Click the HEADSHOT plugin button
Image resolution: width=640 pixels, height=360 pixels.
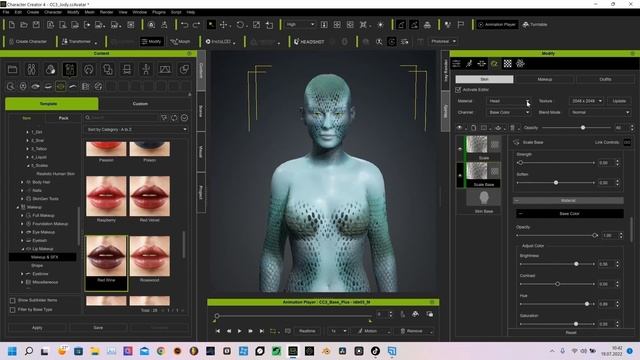coord(309,42)
